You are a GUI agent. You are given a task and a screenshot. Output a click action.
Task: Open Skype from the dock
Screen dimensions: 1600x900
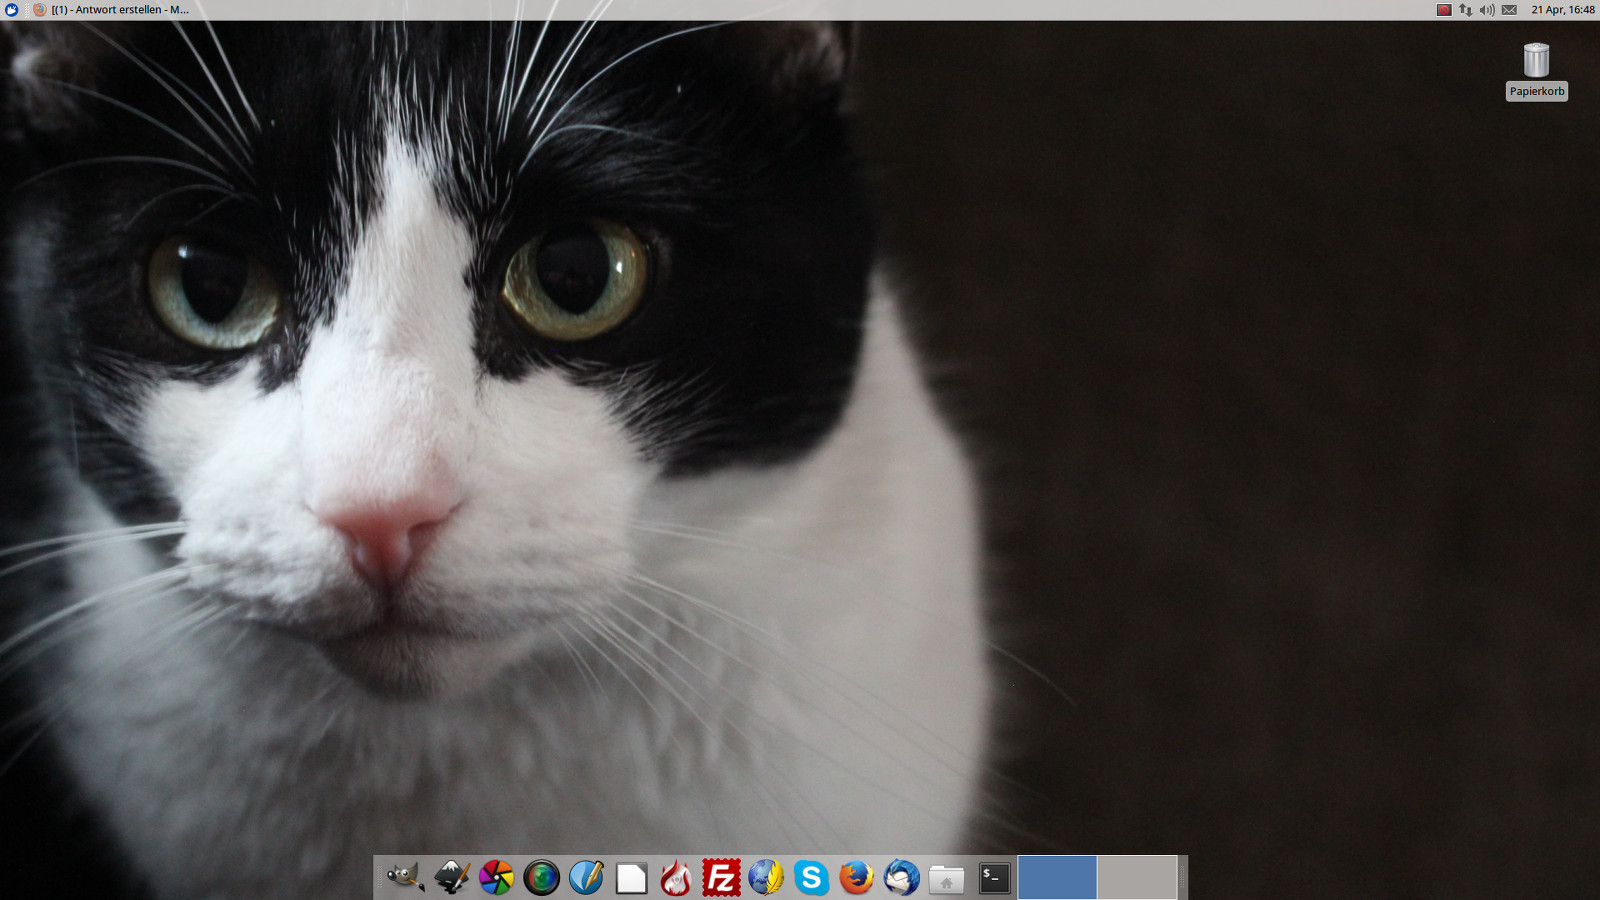point(811,878)
